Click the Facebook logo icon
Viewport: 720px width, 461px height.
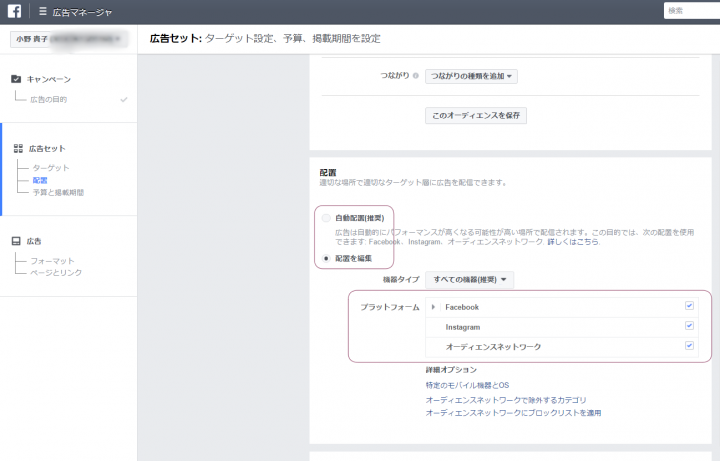14,11
